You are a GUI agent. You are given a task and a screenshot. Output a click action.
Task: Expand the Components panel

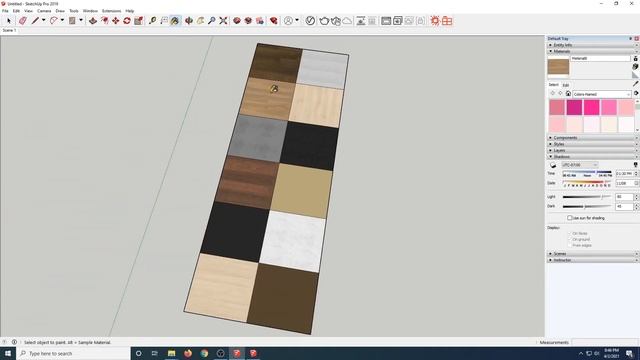click(x=592, y=138)
